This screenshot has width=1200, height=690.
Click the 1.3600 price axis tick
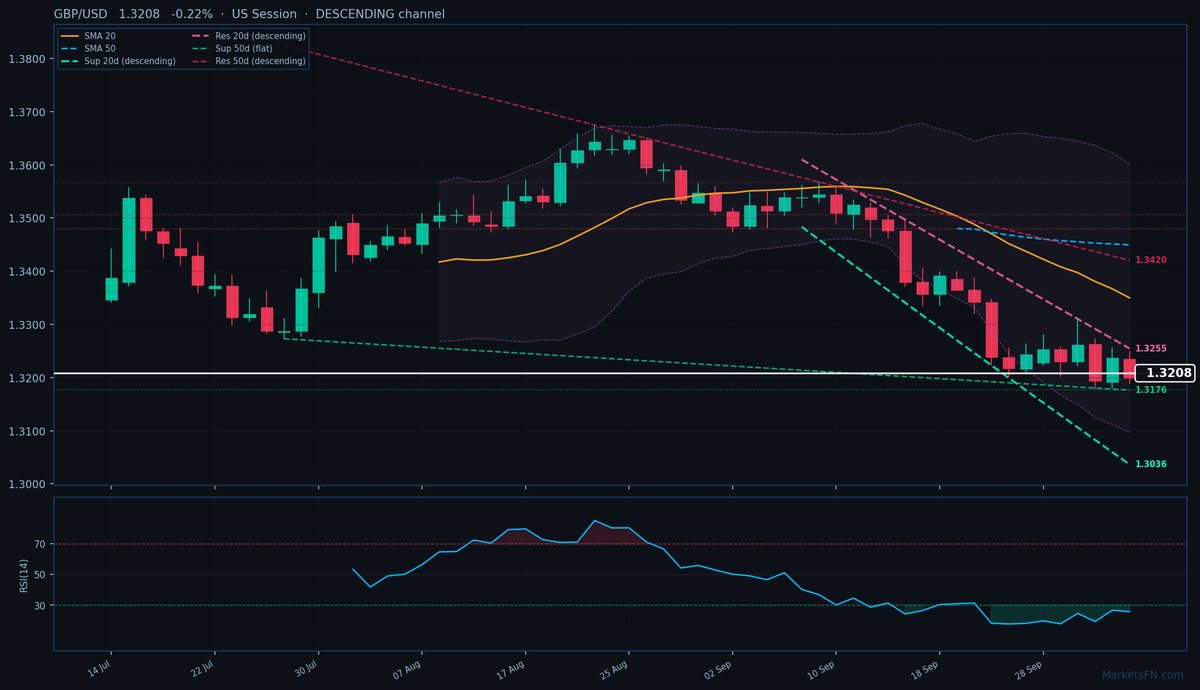pyautogui.click(x=26, y=165)
